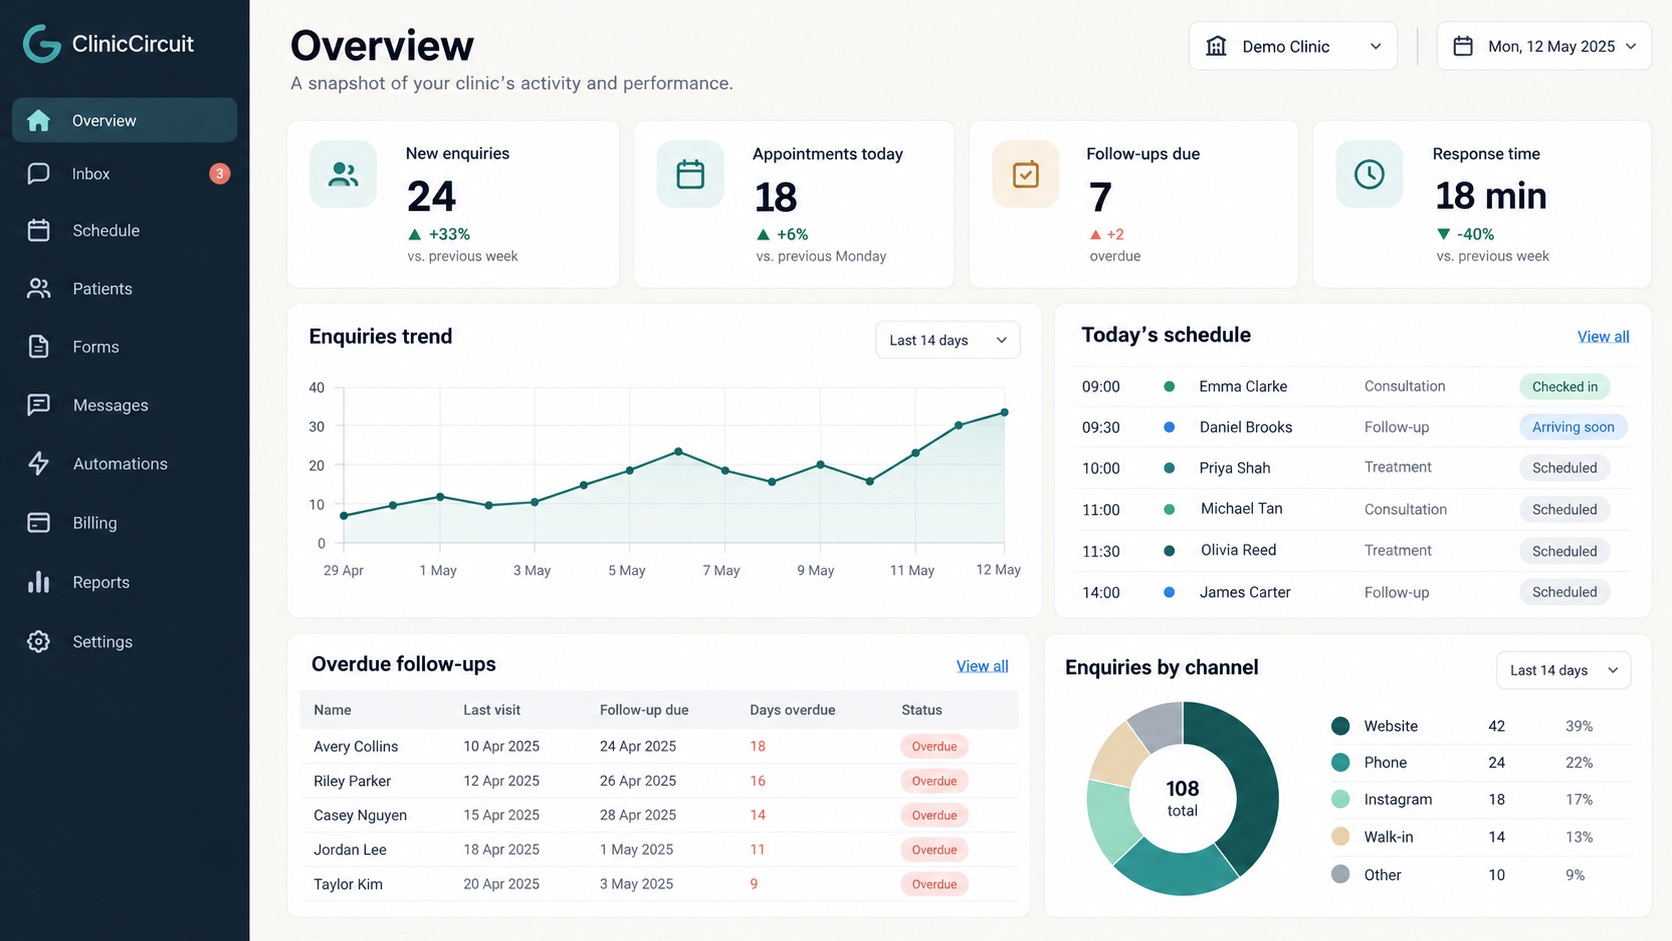Screen dimensions: 1672x941
Task: Select Olivia Reed in today's schedule
Action: pos(1238,550)
